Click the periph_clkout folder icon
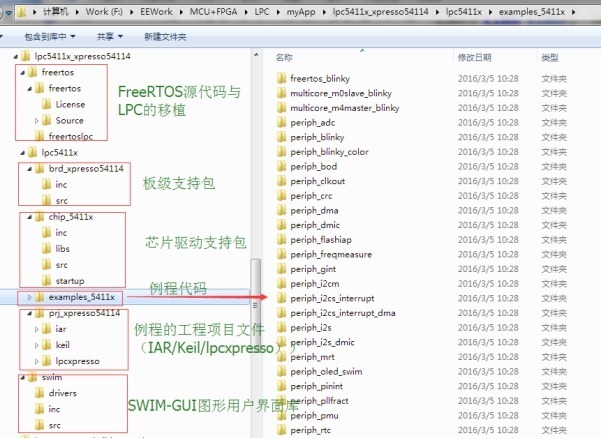Viewport: 601px width, 439px height. (281, 181)
